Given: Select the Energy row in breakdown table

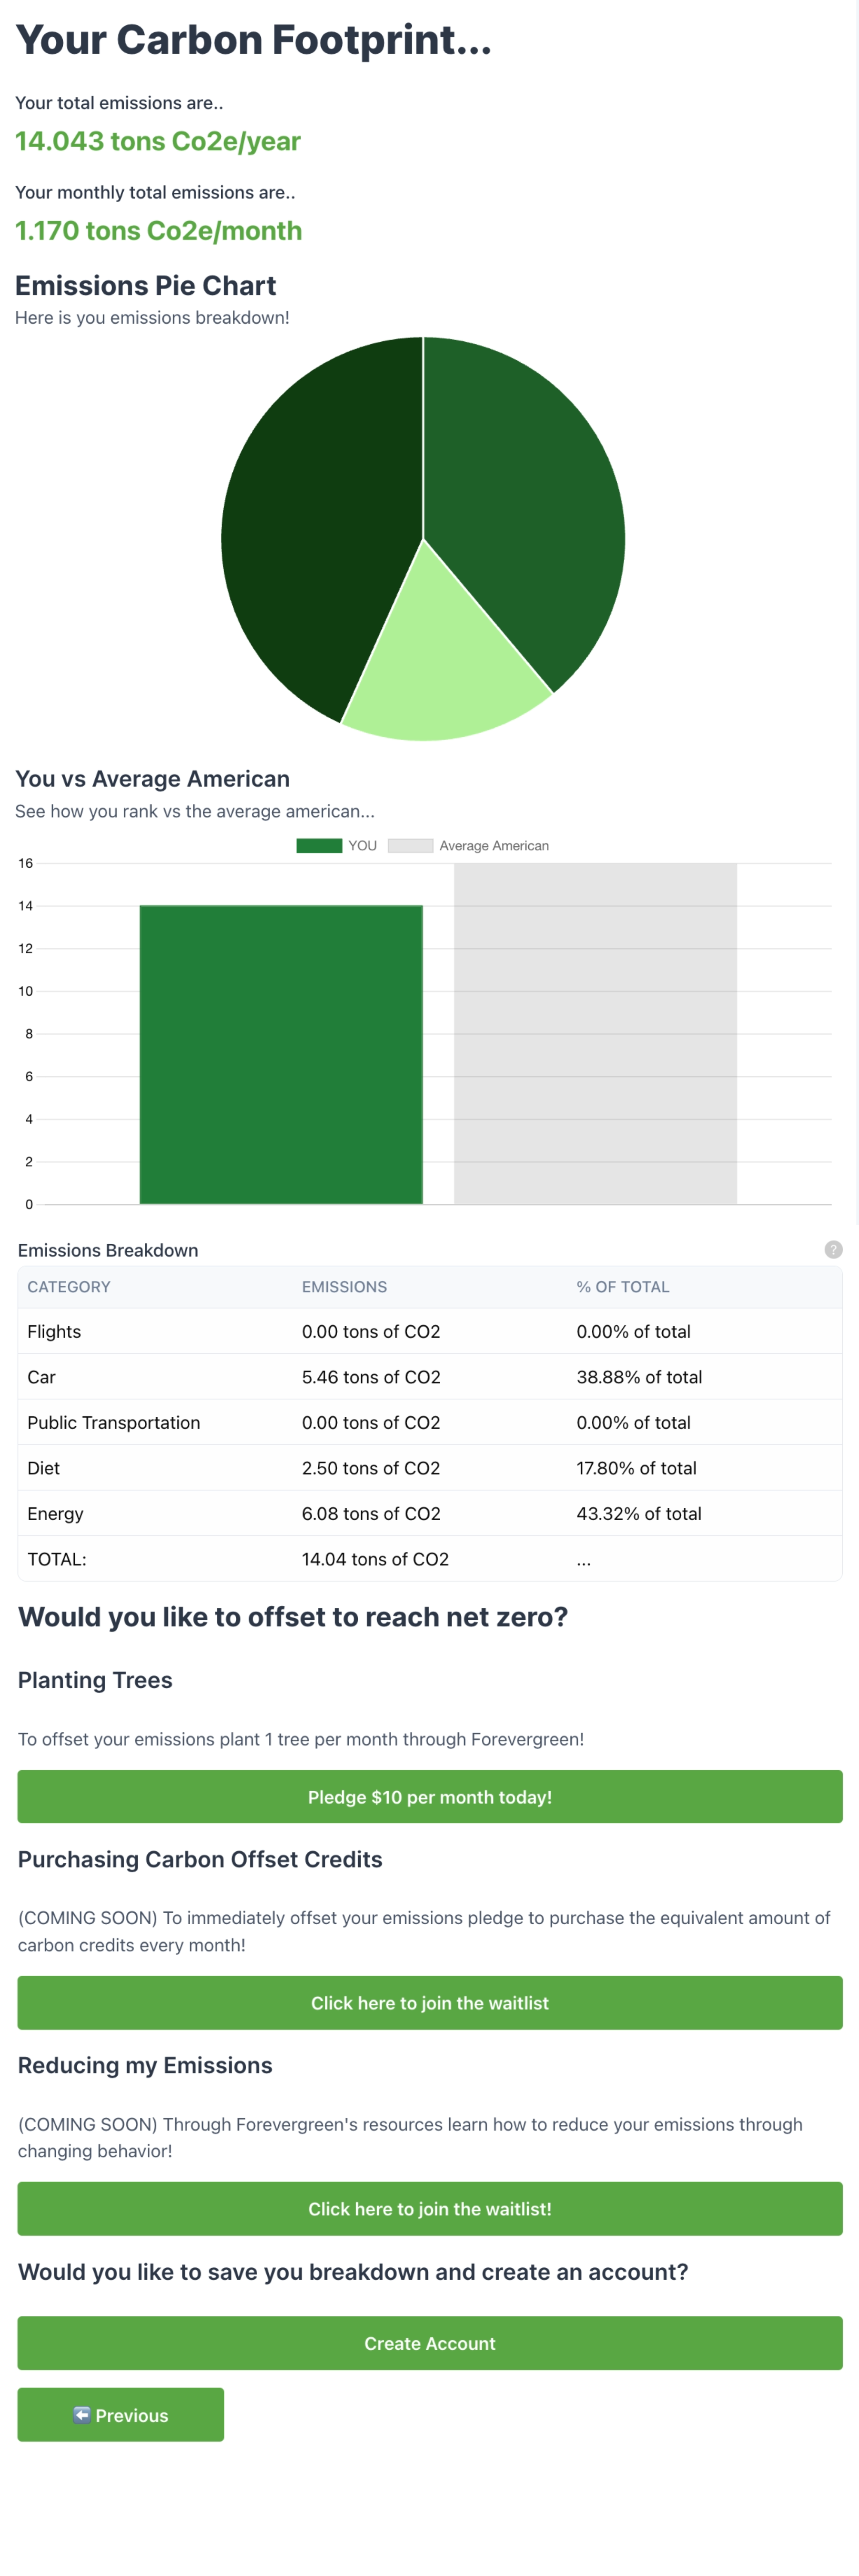Looking at the screenshot, I should [429, 1513].
